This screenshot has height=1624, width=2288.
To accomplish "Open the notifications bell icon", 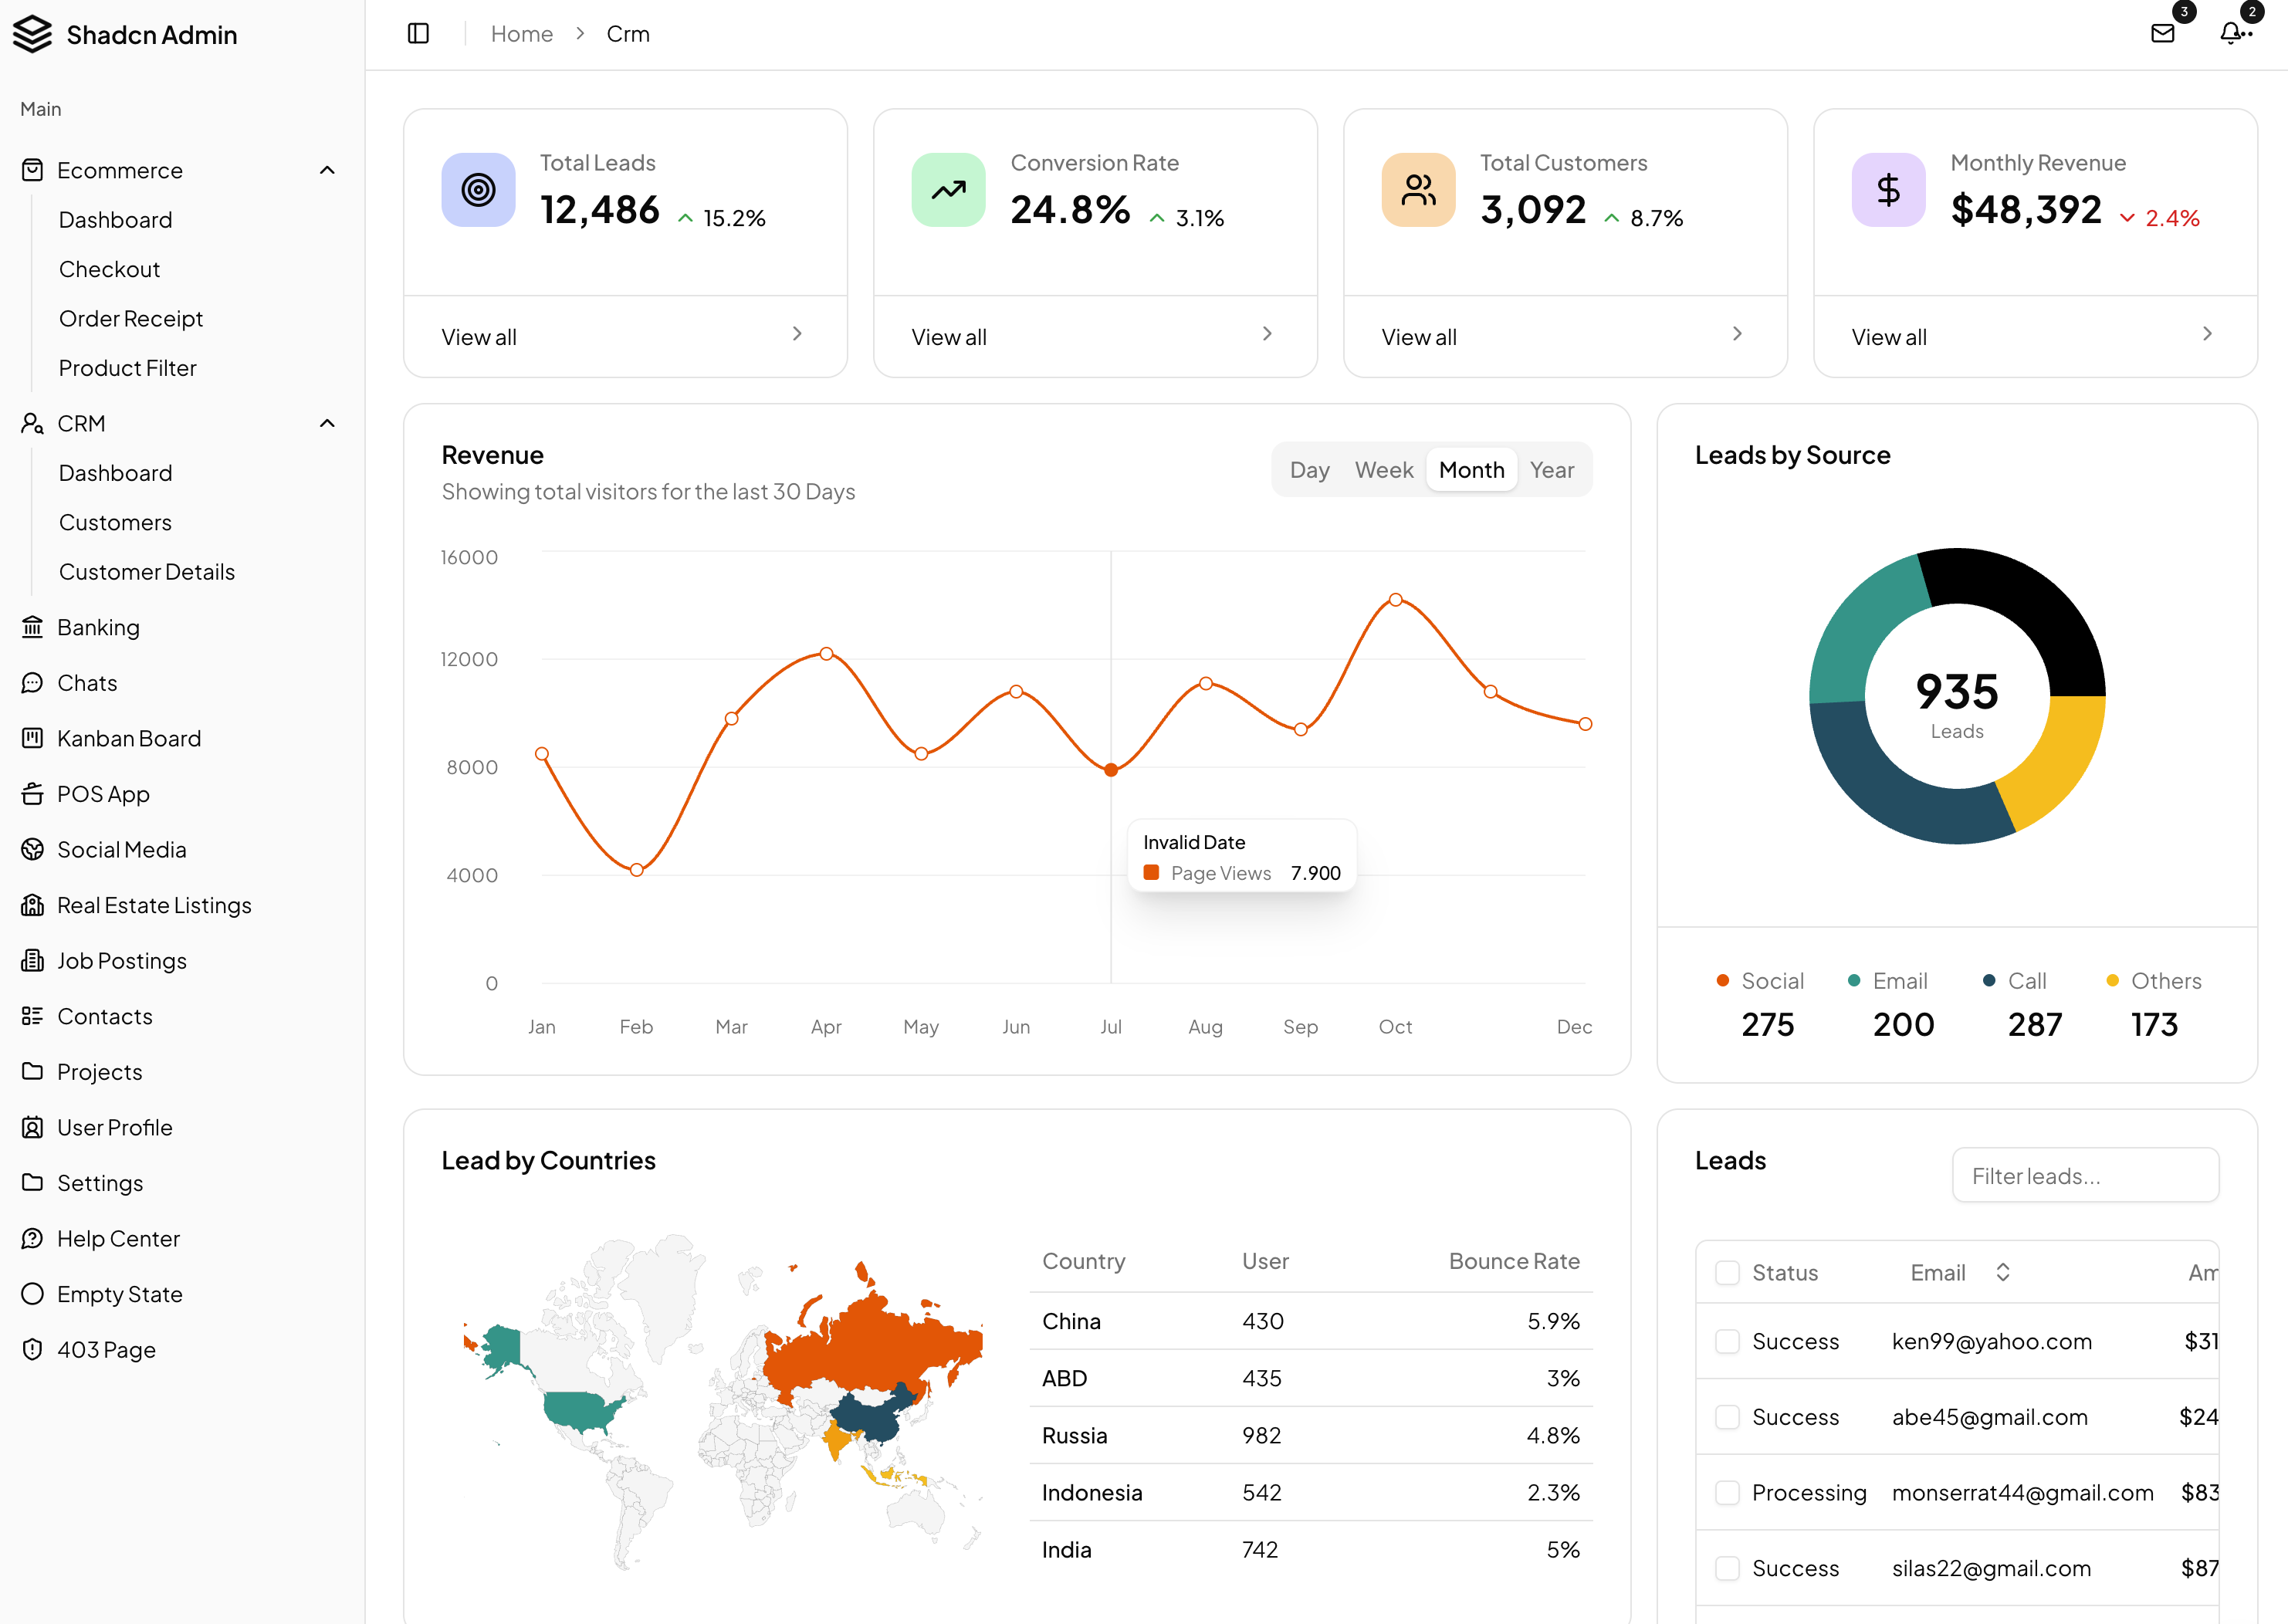I will pyautogui.click(x=2231, y=34).
